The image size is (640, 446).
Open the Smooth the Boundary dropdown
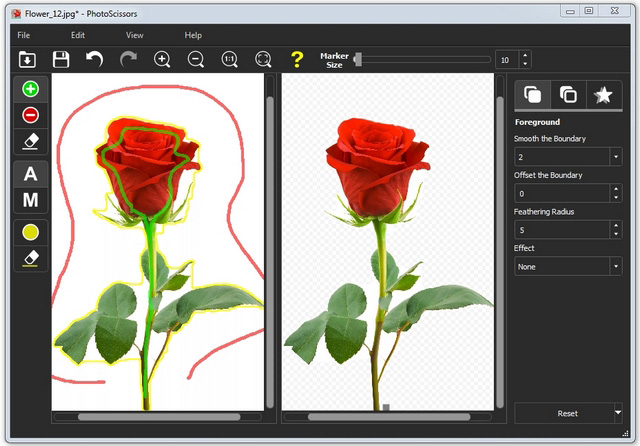pos(615,157)
